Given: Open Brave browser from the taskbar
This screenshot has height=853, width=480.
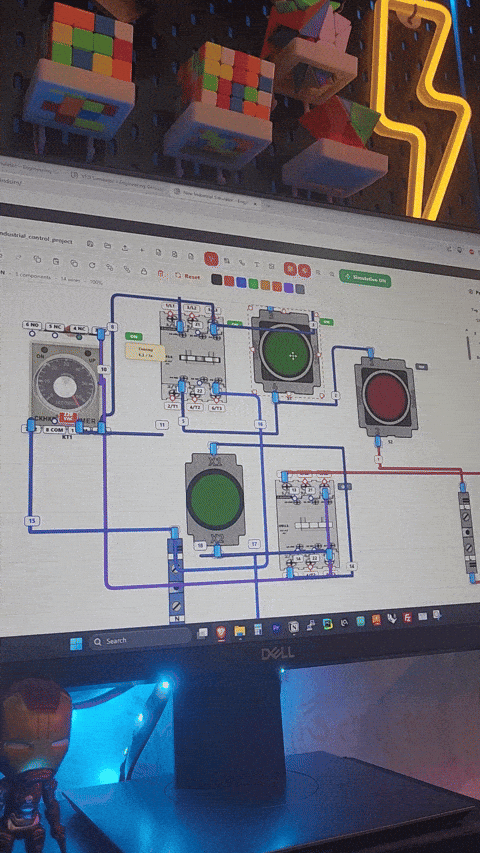Looking at the screenshot, I should 220,632.
